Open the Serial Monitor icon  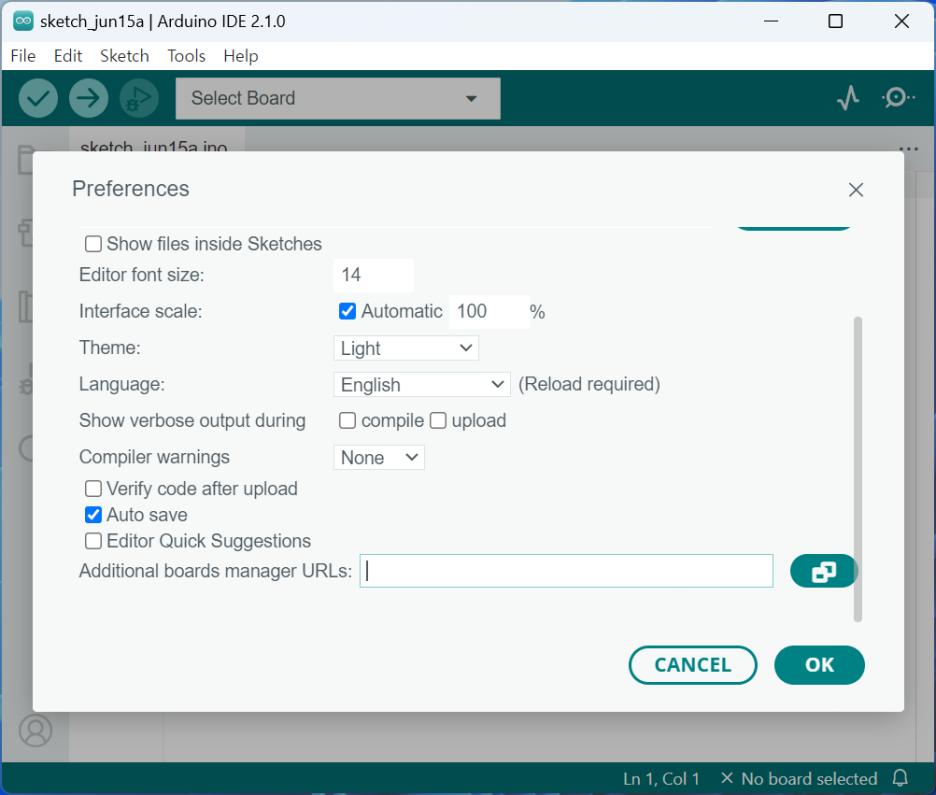tap(898, 97)
